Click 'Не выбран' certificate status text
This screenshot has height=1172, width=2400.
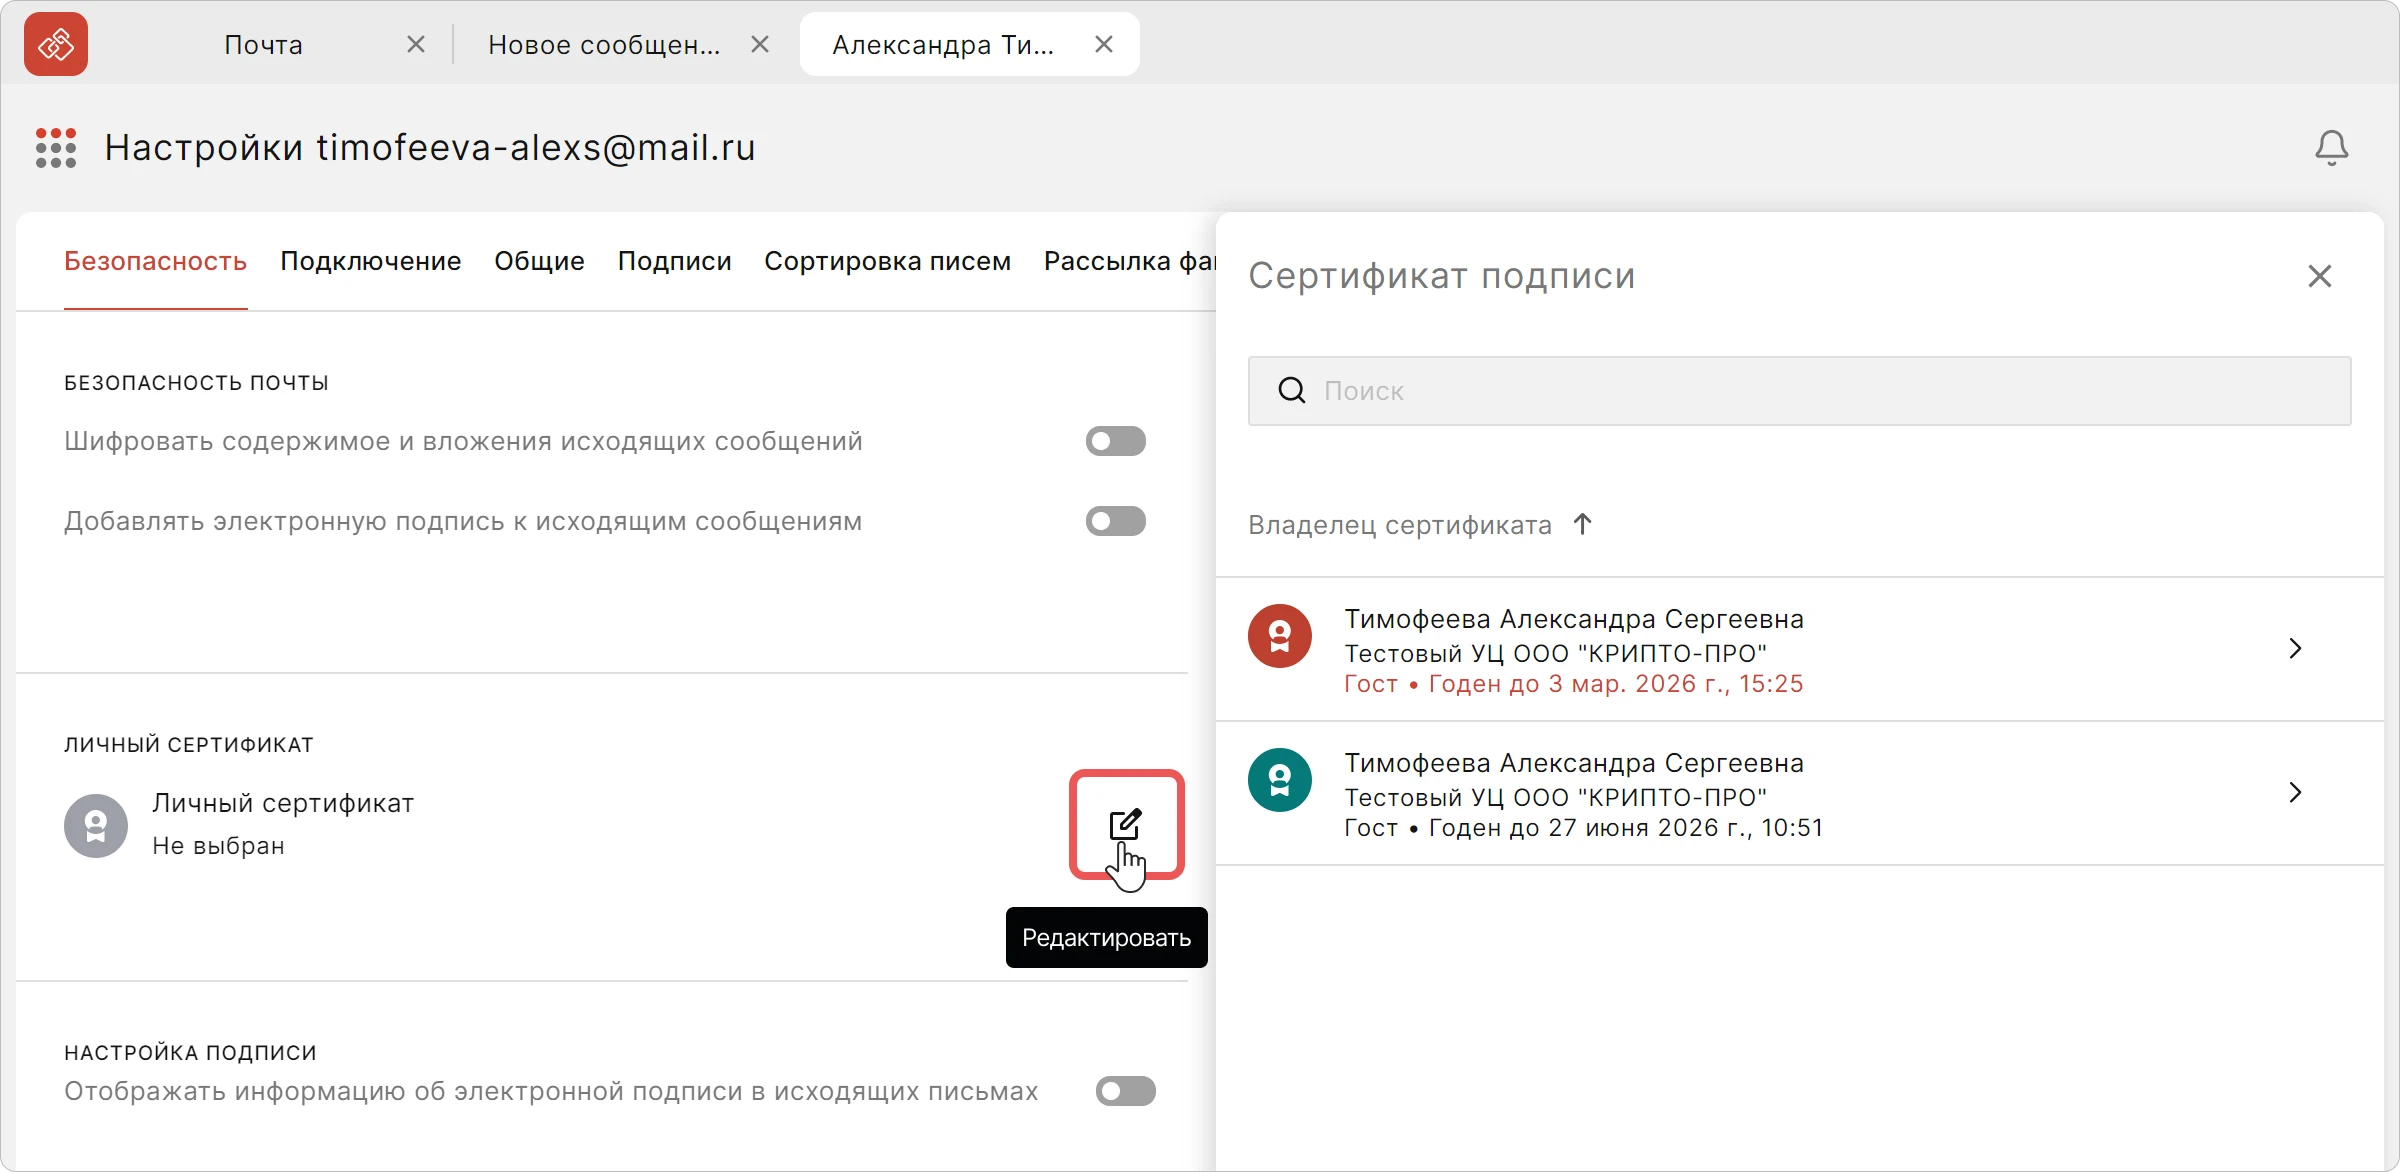pyautogui.click(x=219, y=846)
